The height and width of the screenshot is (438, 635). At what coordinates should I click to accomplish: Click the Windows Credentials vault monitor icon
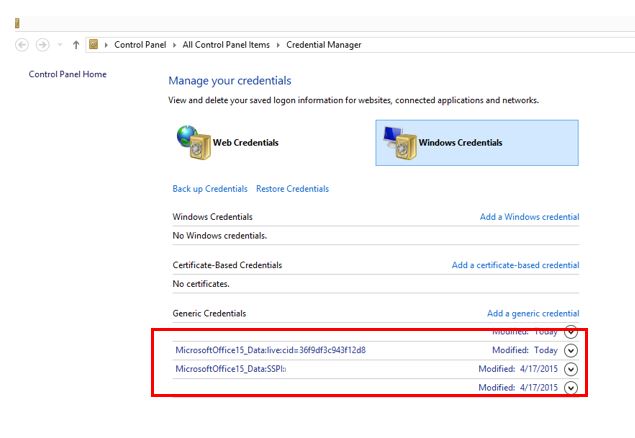tap(400, 142)
